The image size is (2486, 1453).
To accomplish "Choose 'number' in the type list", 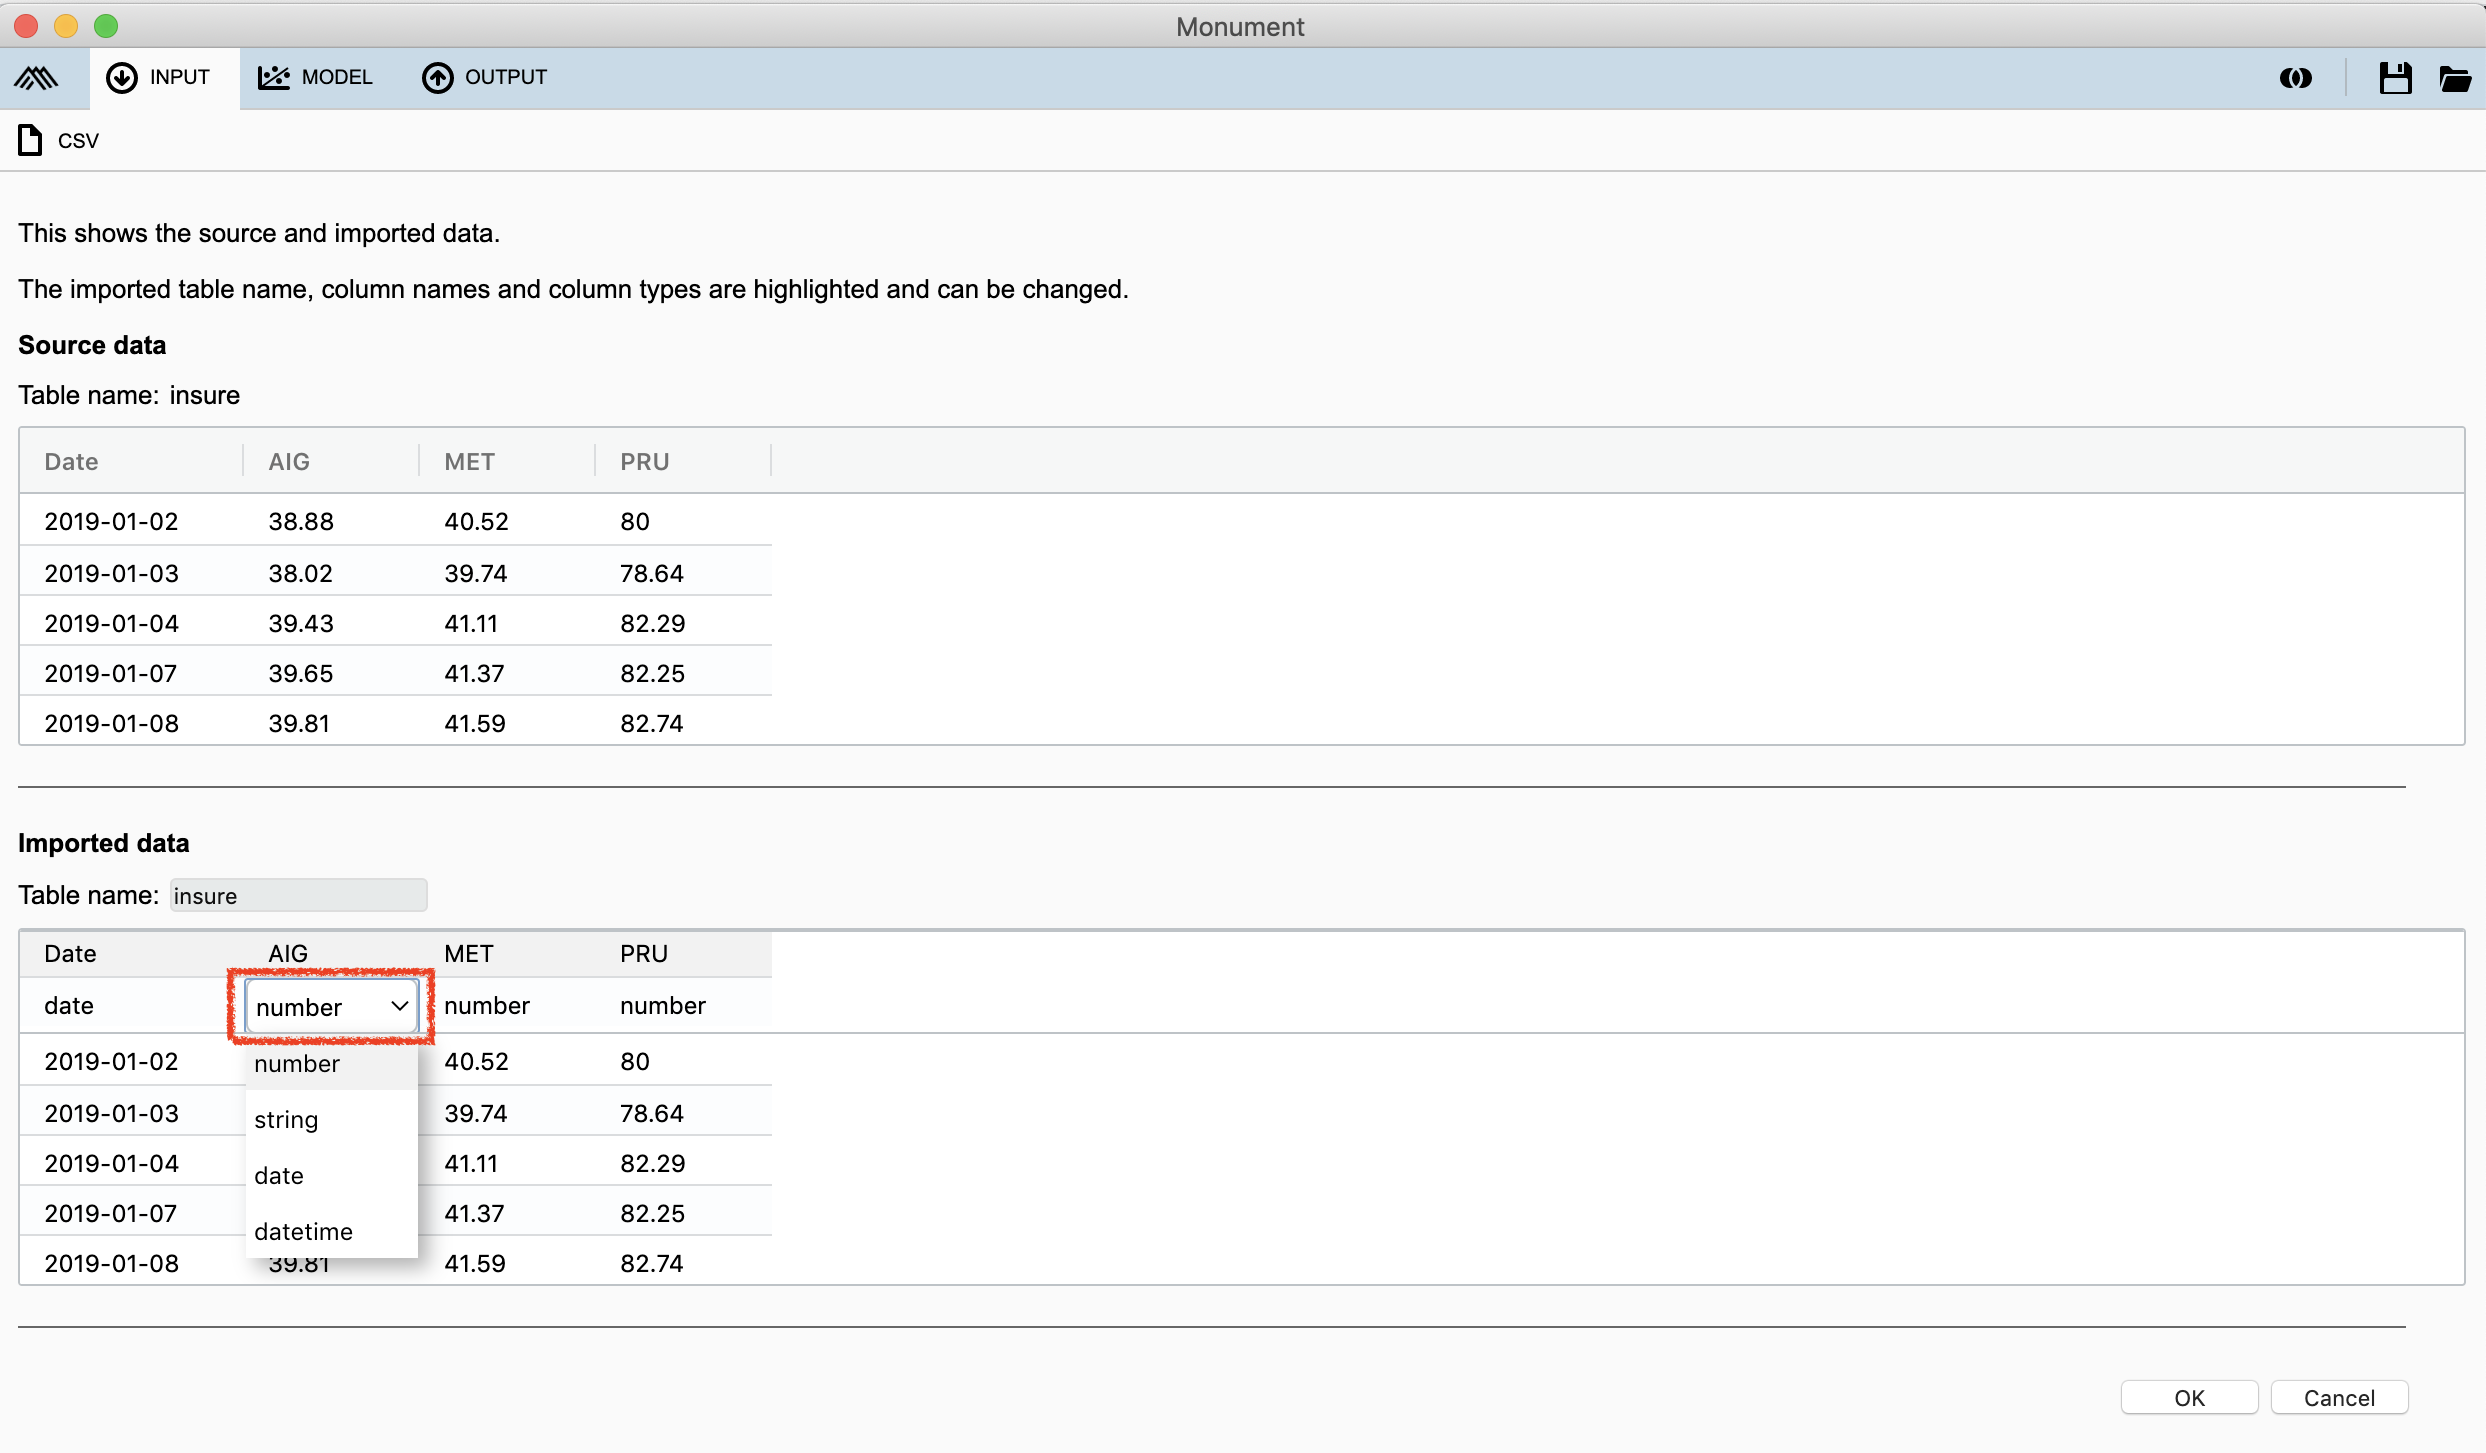I will pos(331,1064).
